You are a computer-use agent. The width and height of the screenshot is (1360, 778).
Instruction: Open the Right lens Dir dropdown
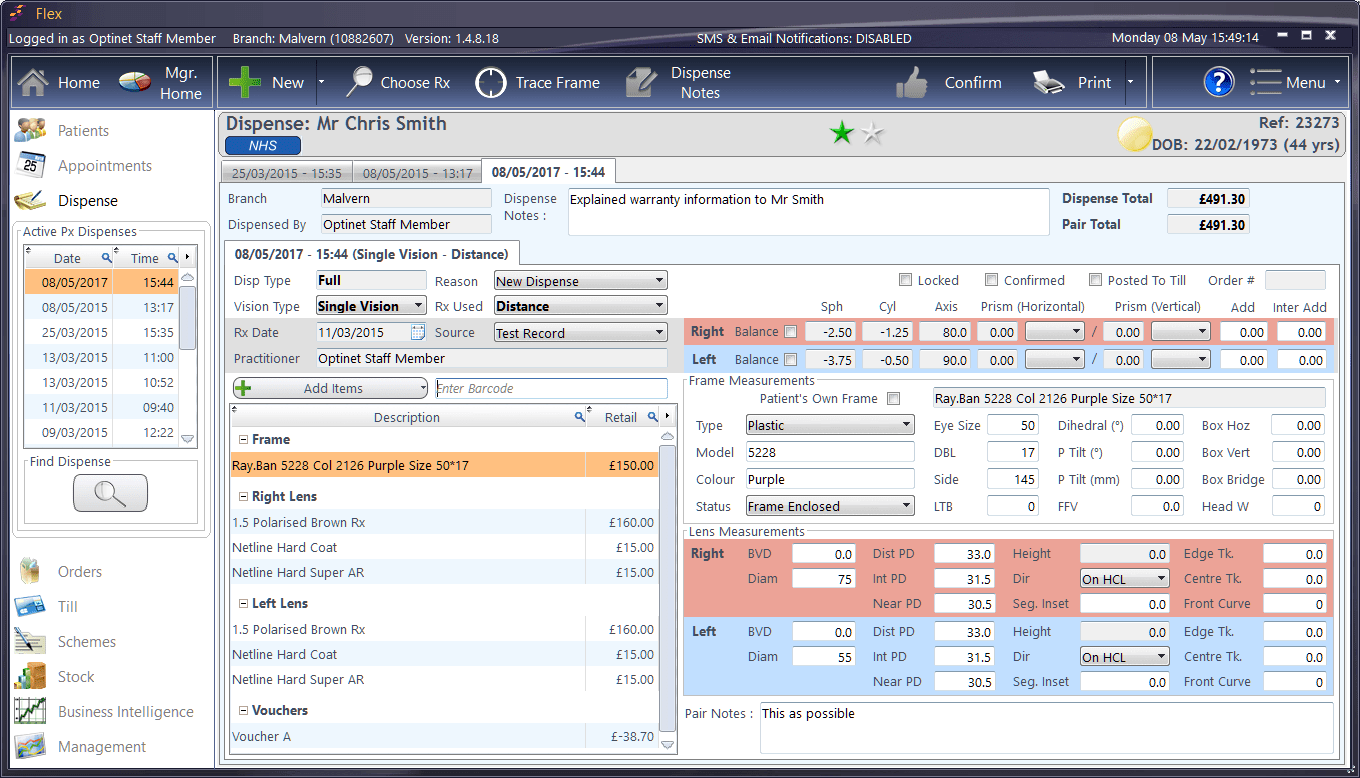point(1124,578)
